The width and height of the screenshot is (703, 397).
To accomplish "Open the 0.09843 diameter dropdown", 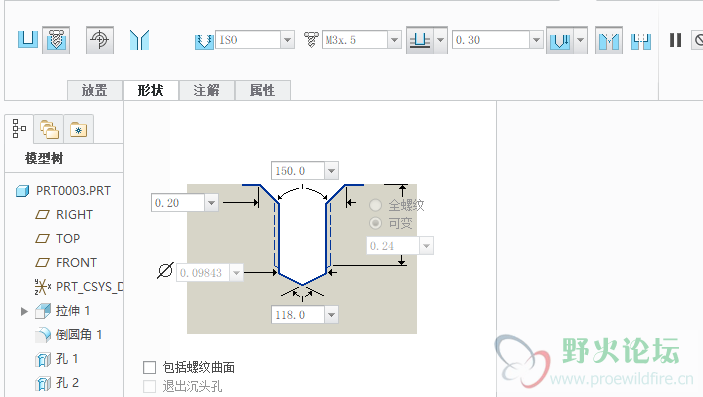I will [236, 272].
